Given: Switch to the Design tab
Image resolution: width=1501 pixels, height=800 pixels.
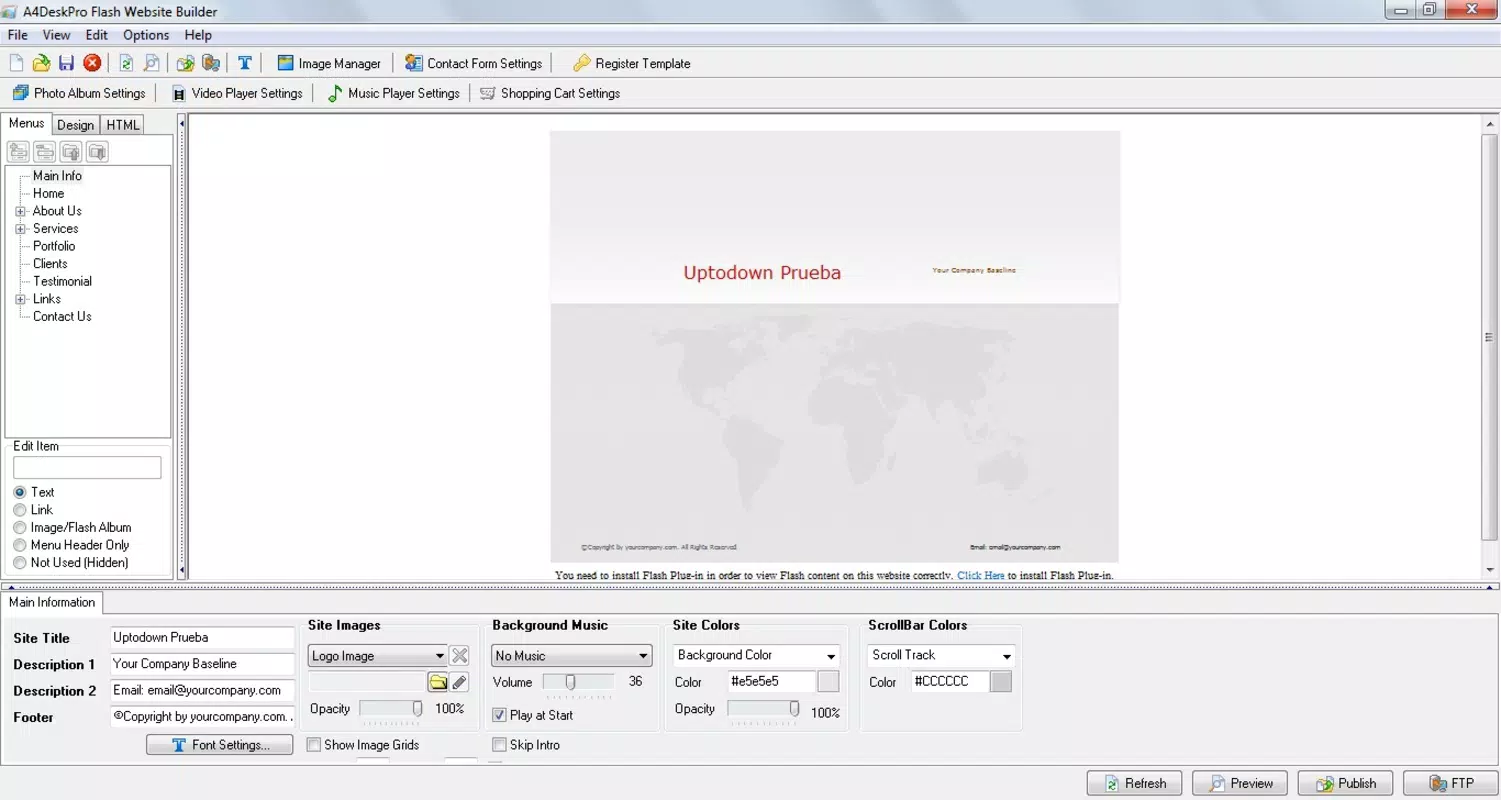Looking at the screenshot, I should click(75, 125).
